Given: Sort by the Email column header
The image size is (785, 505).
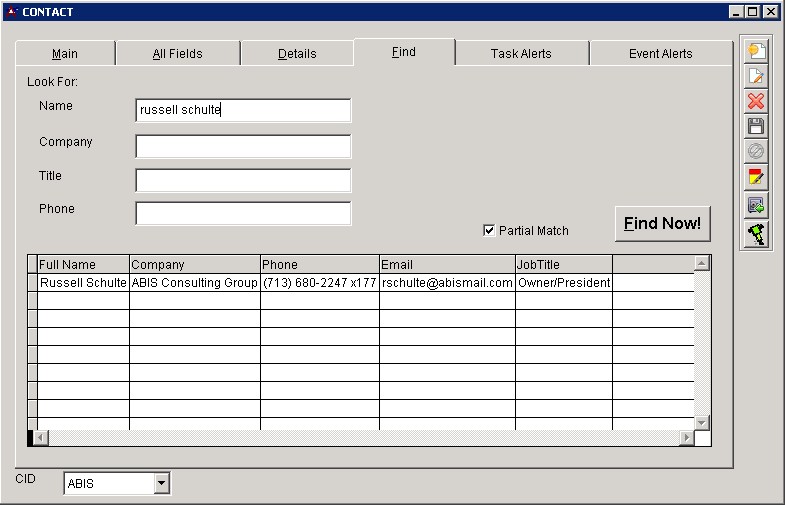Looking at the screenshot, I should point(445,265).
